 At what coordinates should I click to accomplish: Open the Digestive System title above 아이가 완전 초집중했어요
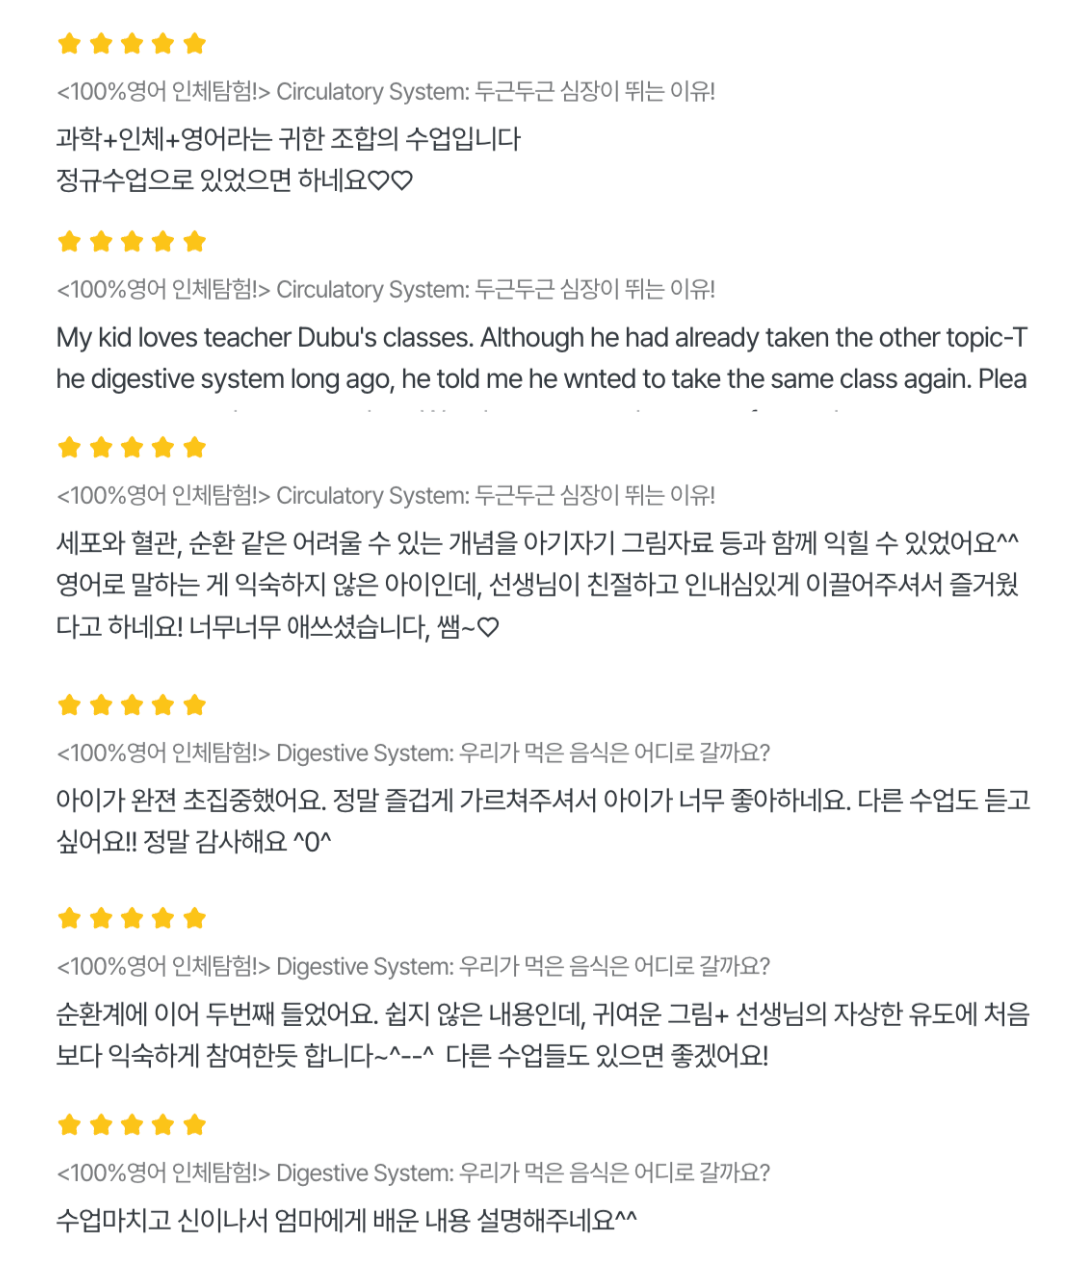click(x=413, y=753)
